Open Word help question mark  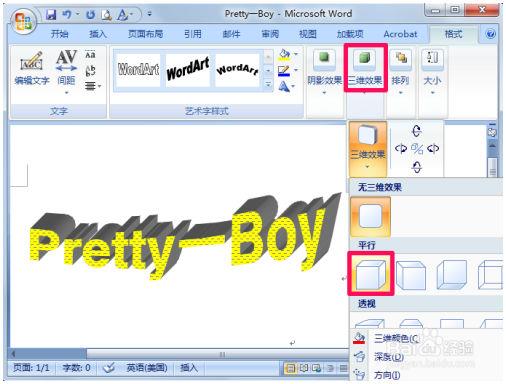tap(490, 34)
